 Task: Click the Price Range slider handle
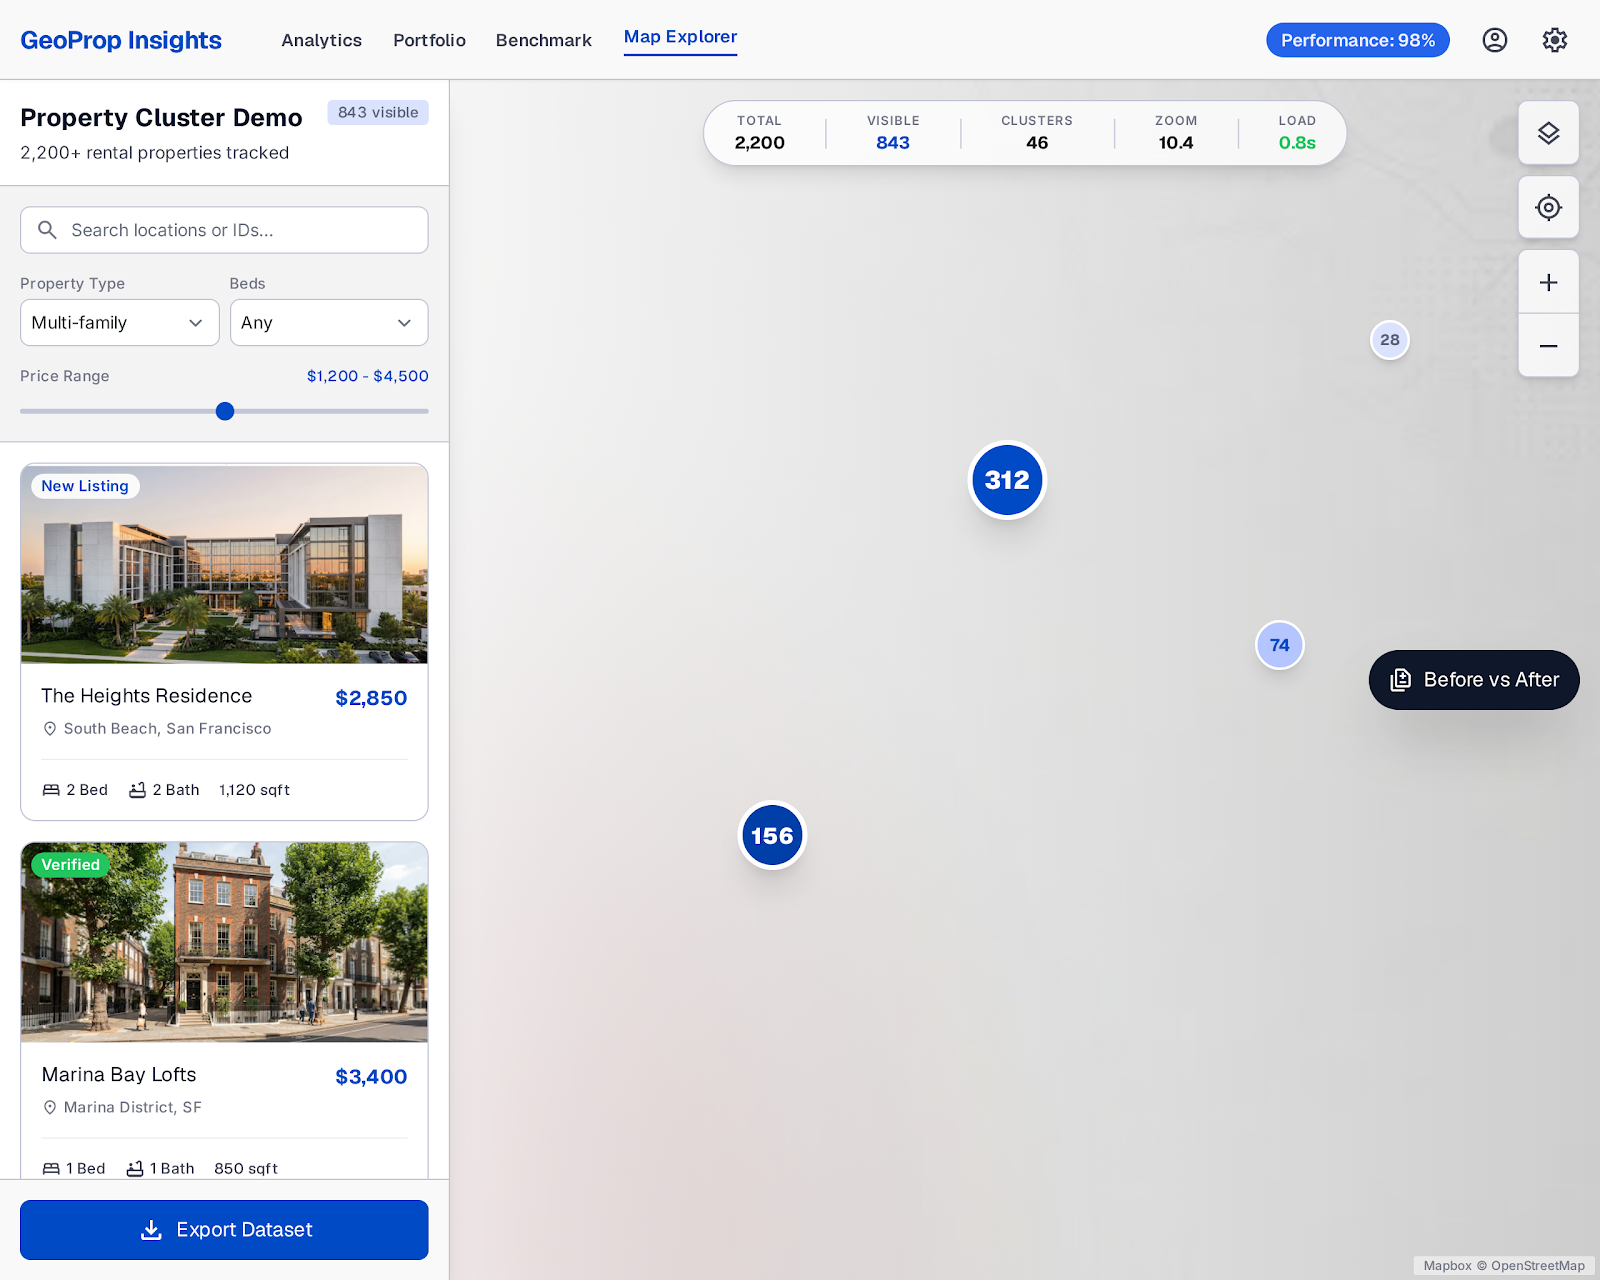tap(225, 411)
